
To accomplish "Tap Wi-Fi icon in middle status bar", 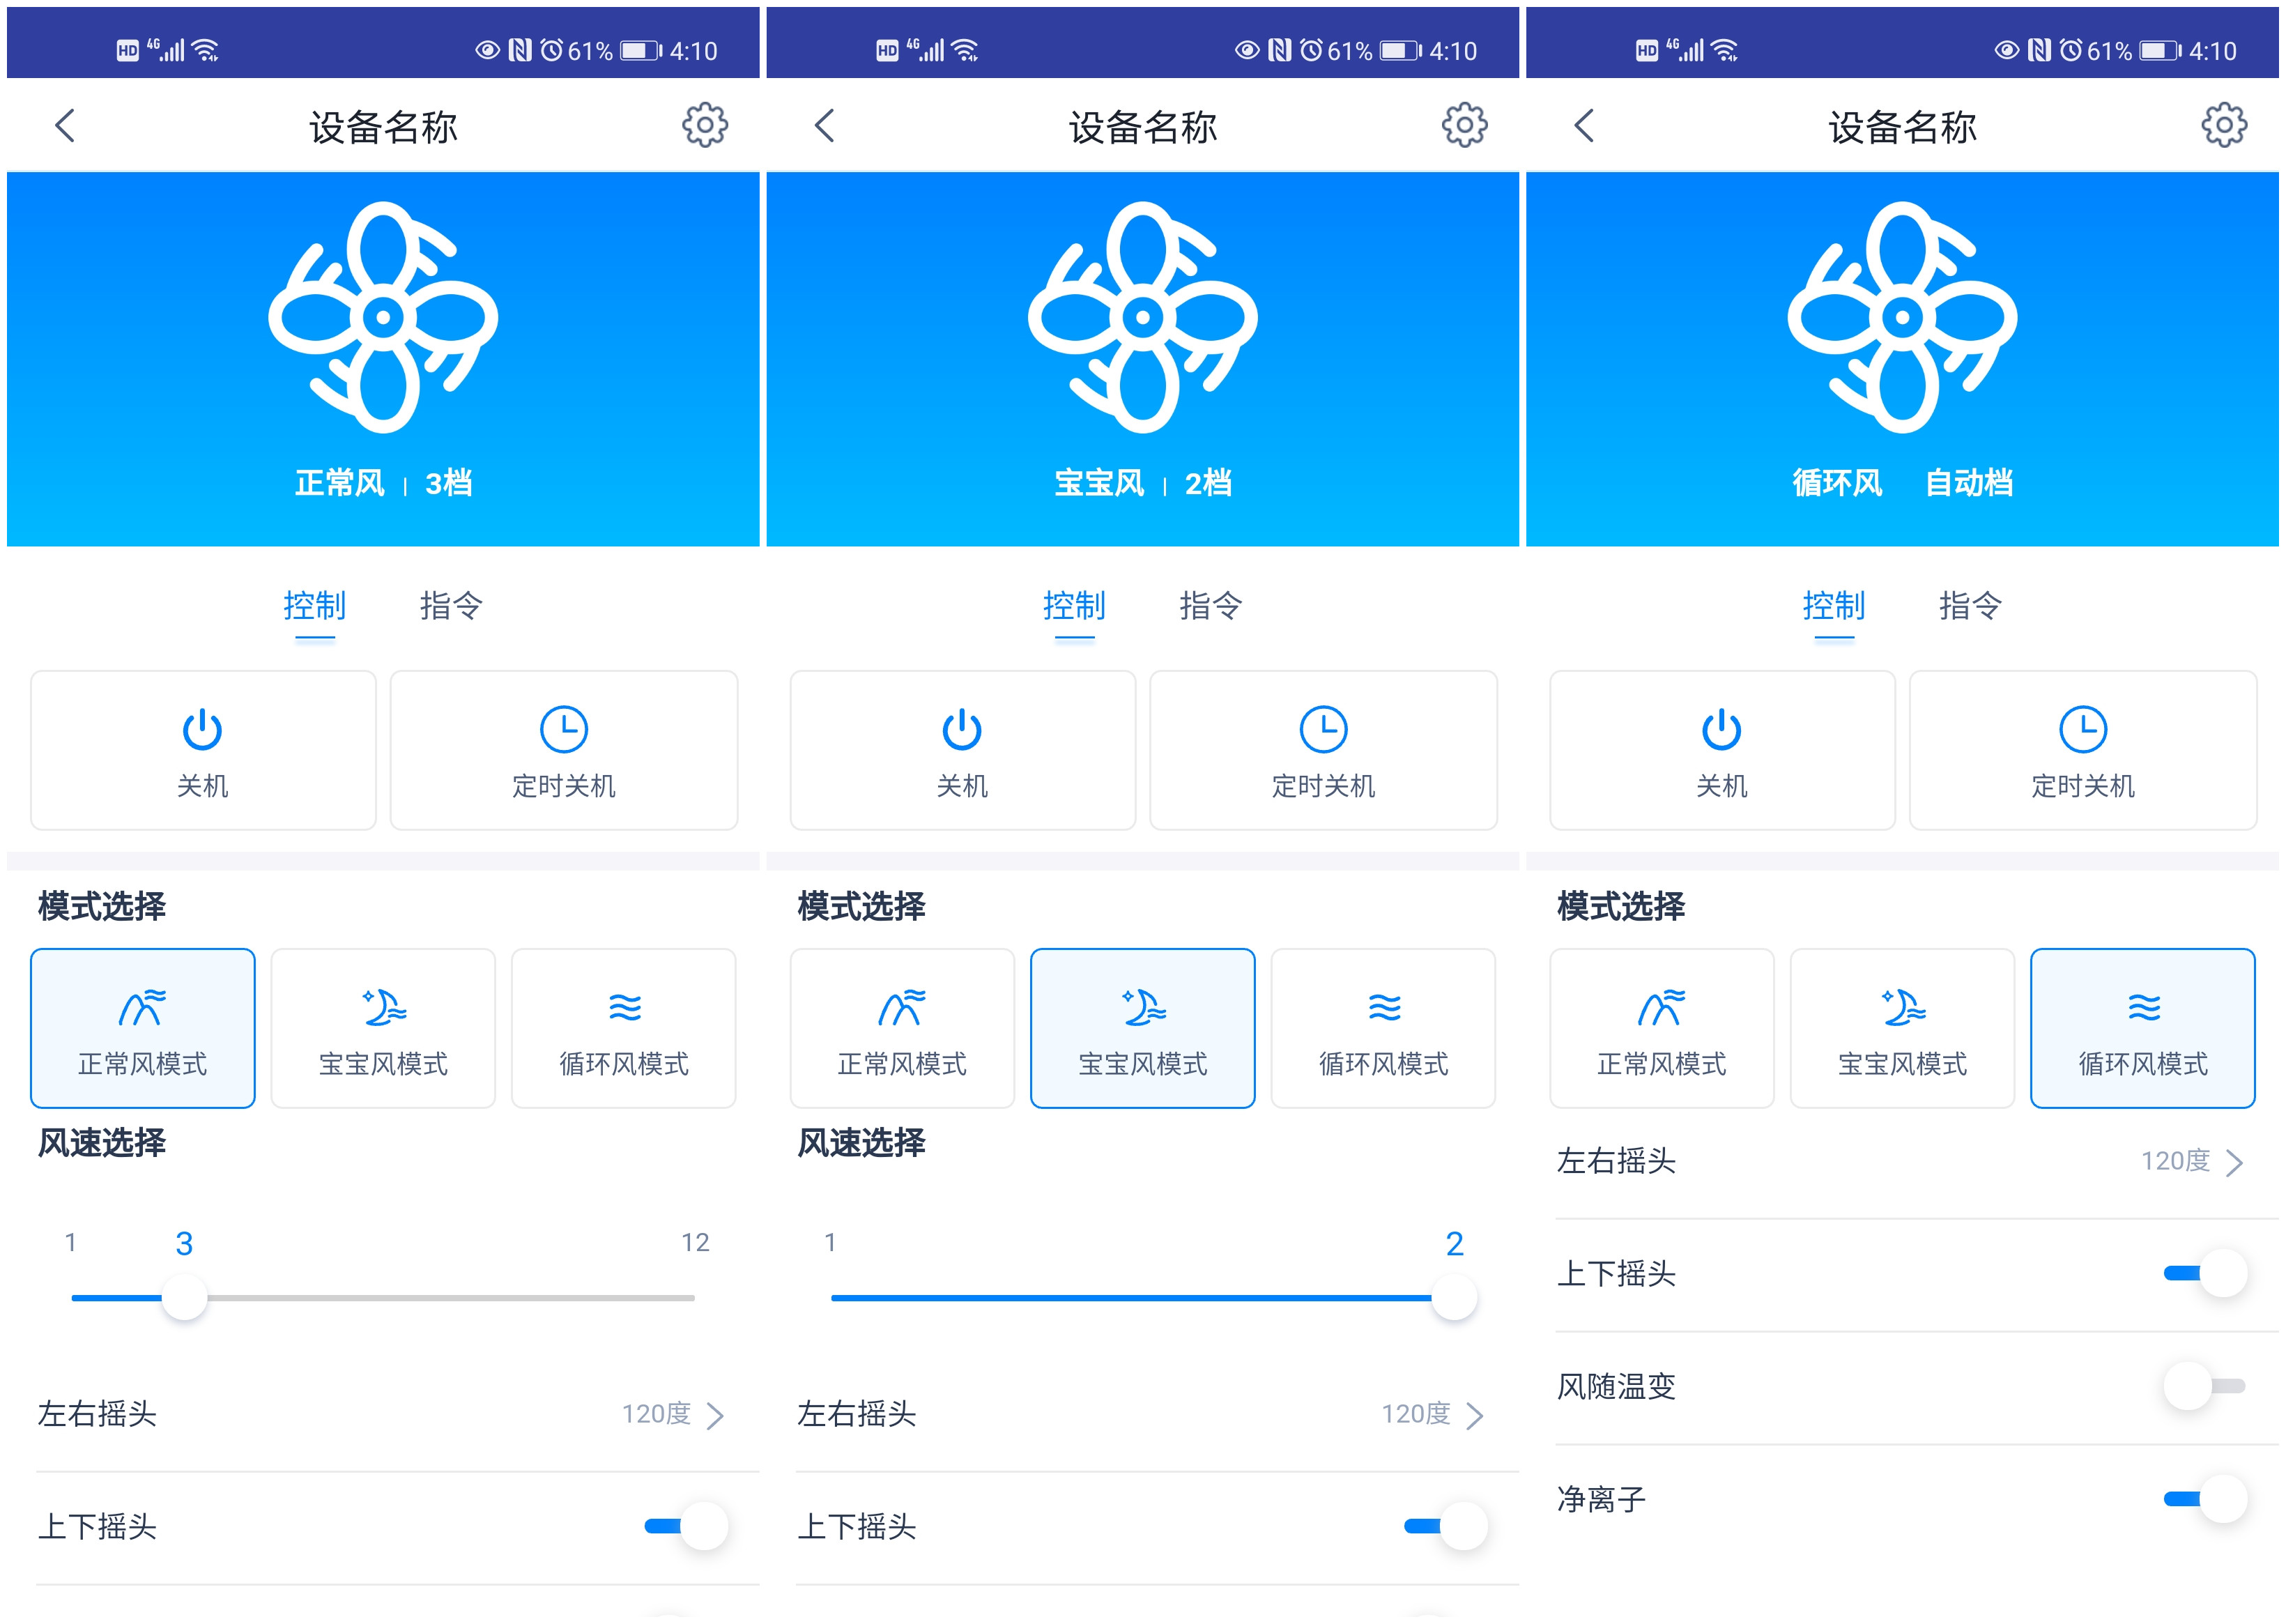I will click(965, 50).
